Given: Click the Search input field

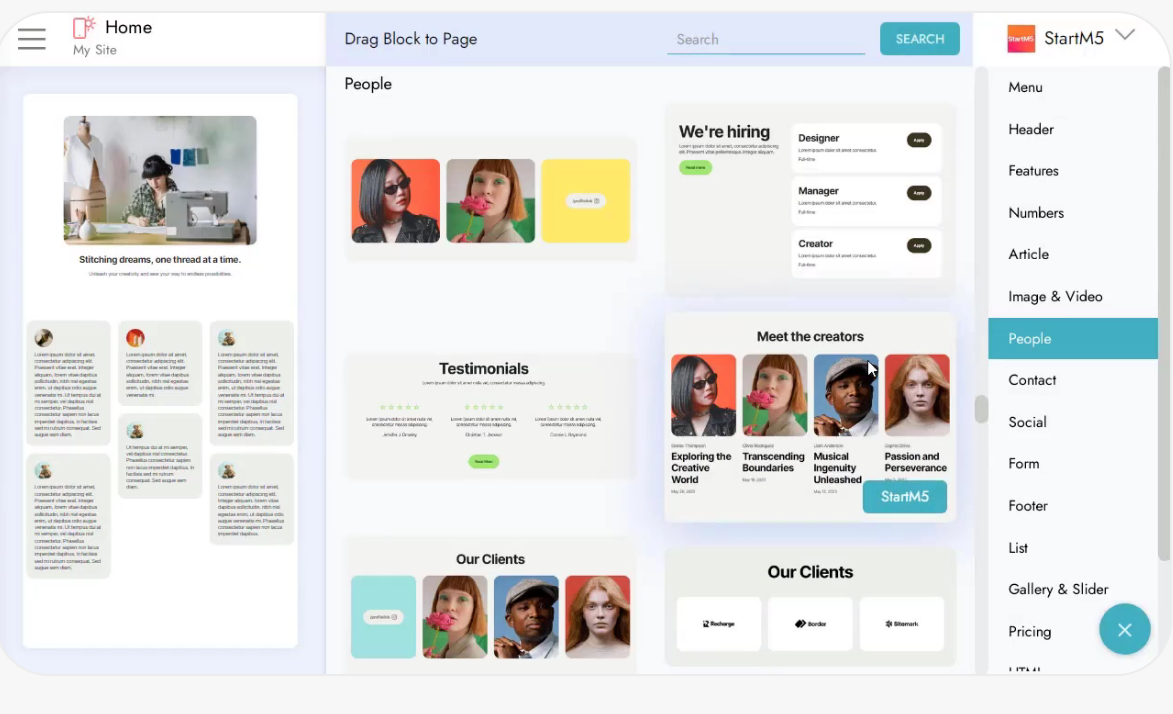Looking at the screenshot, I should [x=765, y=39].
